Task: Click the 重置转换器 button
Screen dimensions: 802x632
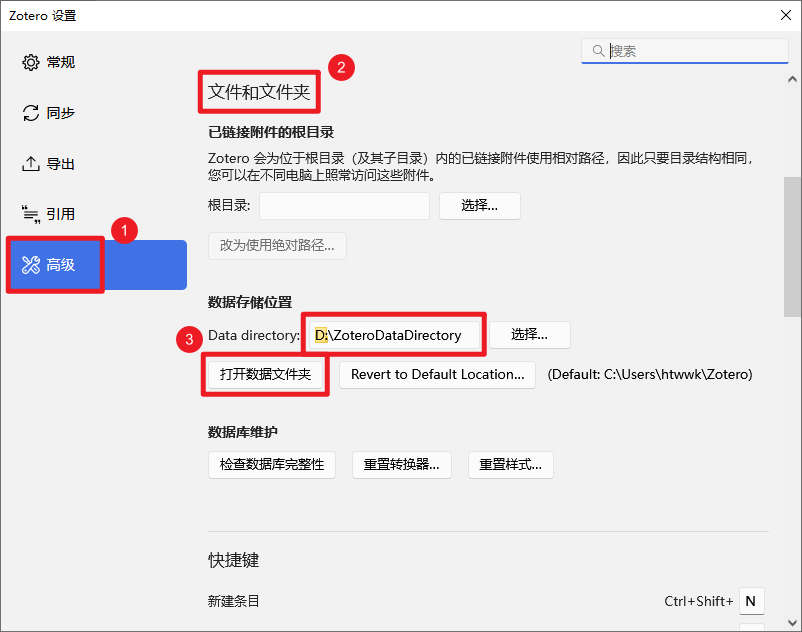Action: (401, 465)
